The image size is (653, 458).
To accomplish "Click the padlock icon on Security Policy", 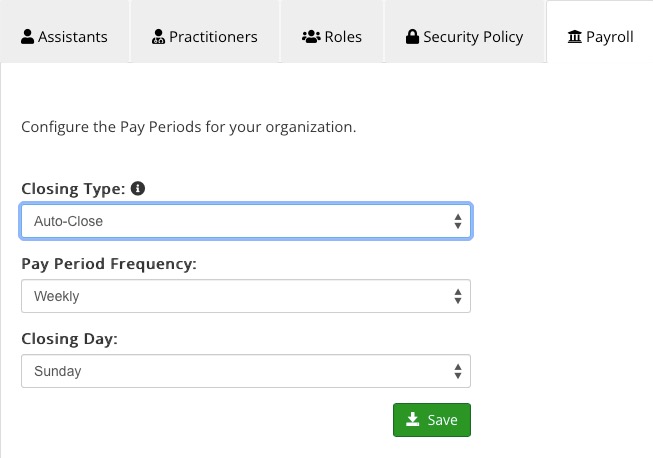I will (412, 37).
